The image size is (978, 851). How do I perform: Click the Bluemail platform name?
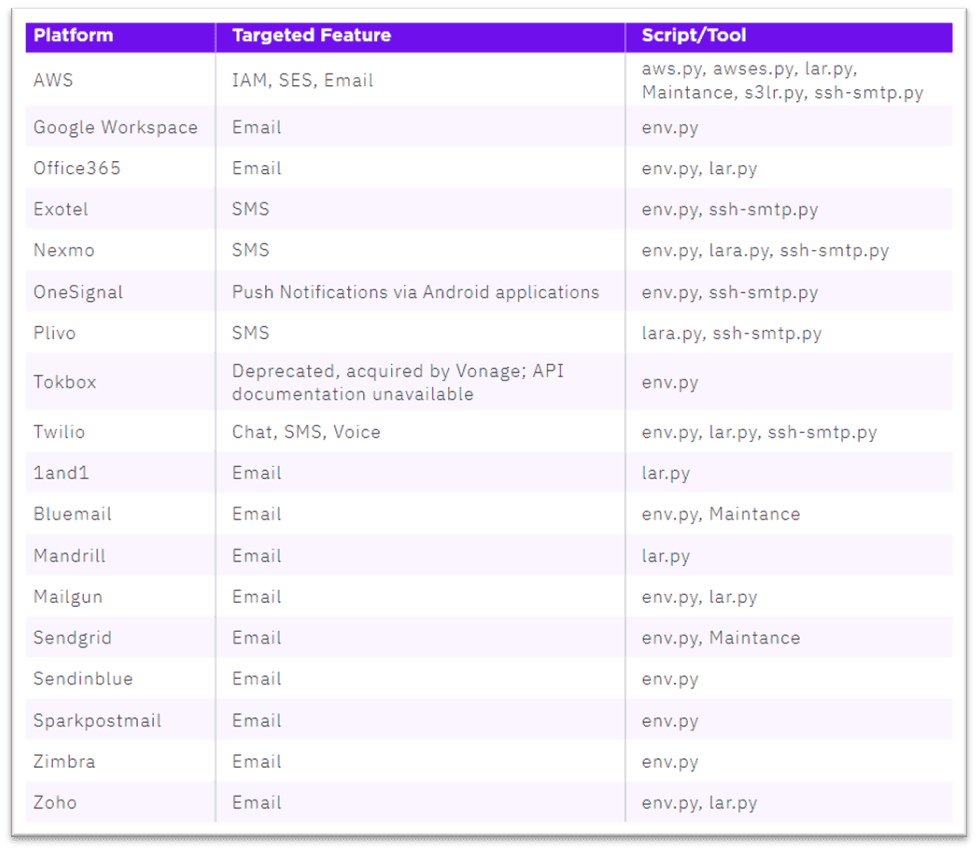[72, 514]
